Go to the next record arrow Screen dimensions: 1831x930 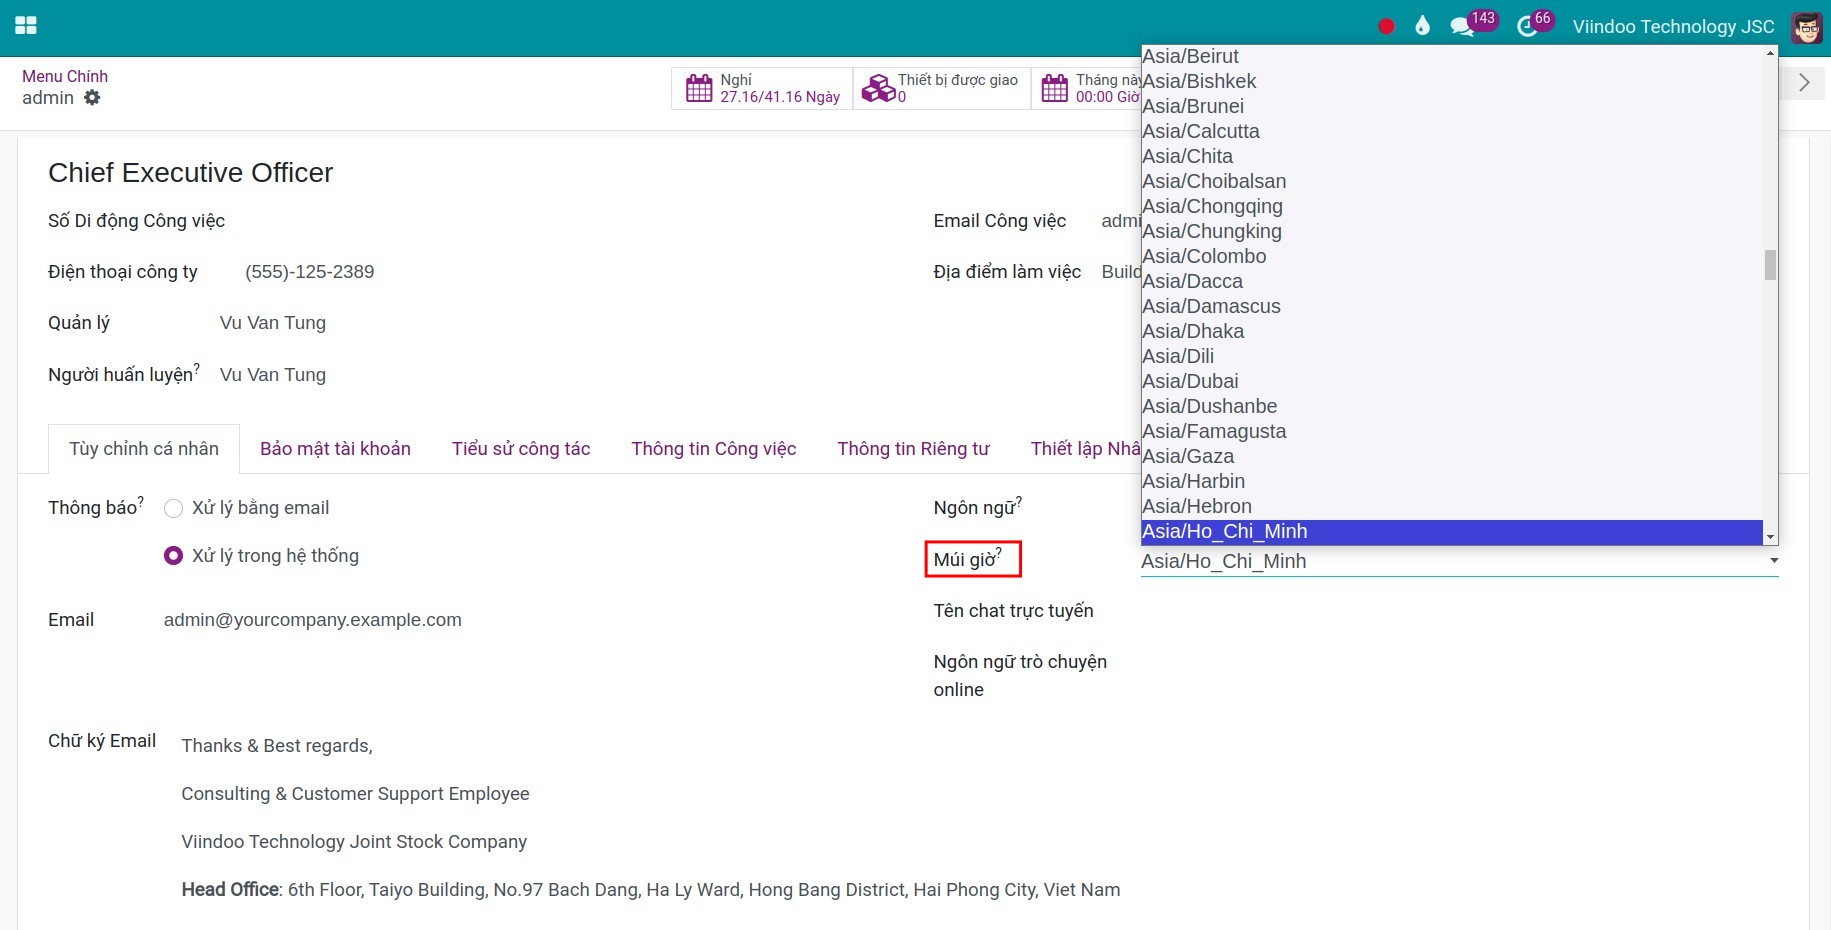coord(1804,83)
